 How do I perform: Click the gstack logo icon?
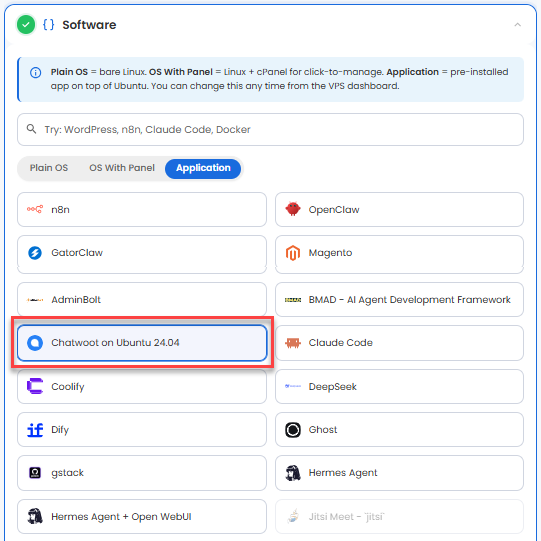point(35,472)
